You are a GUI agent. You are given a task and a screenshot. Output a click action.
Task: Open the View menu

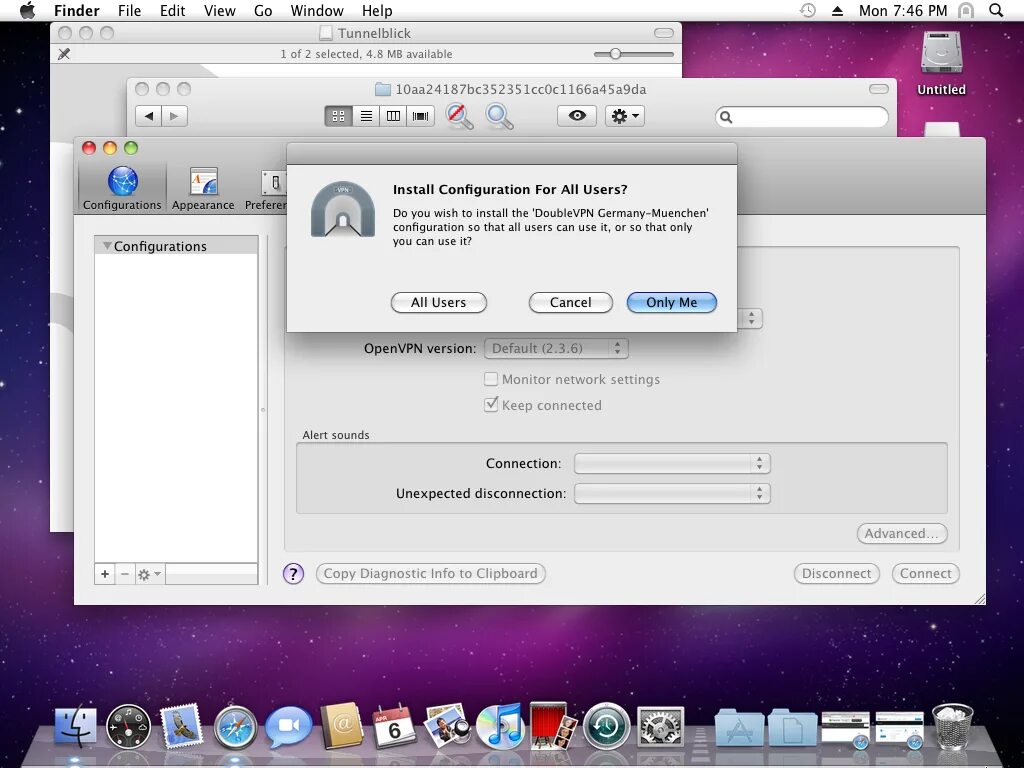tap(219, 10)
